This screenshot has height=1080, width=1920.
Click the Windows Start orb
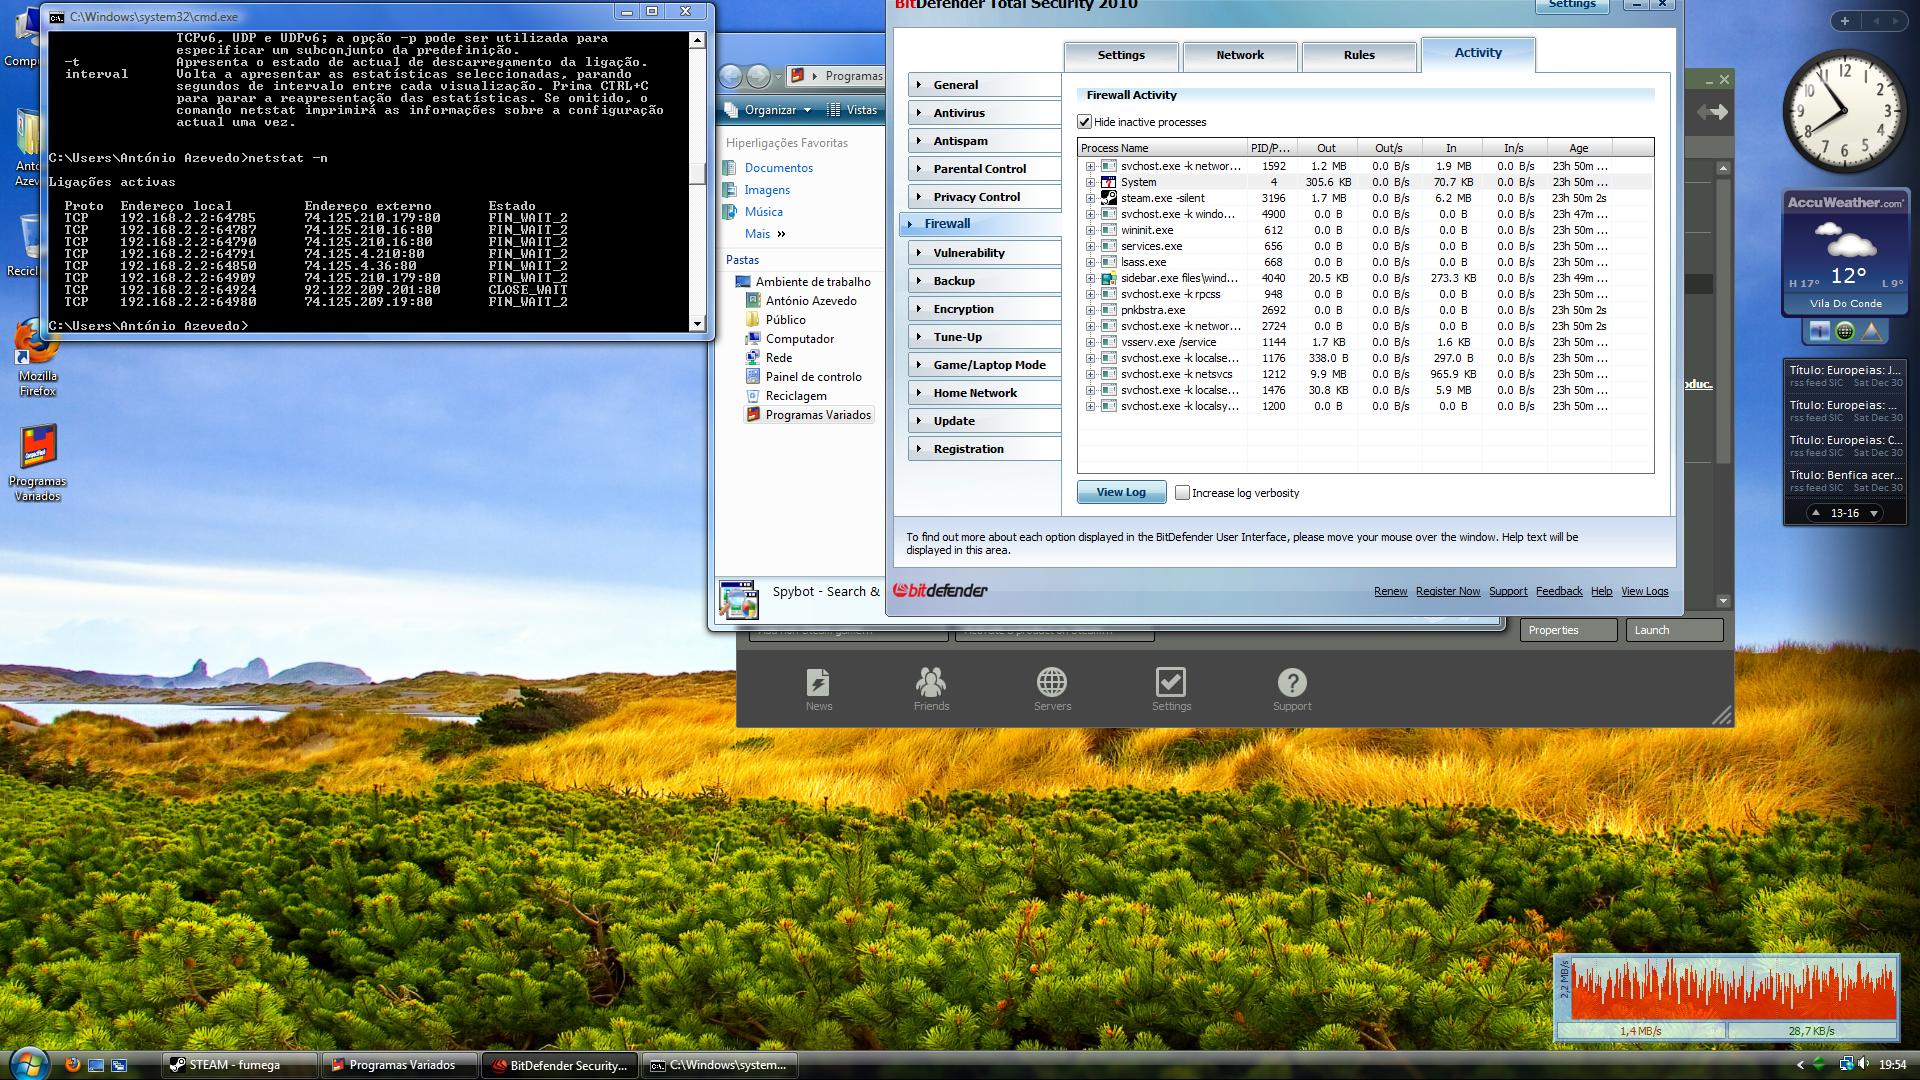click(x=27, y=1062)
